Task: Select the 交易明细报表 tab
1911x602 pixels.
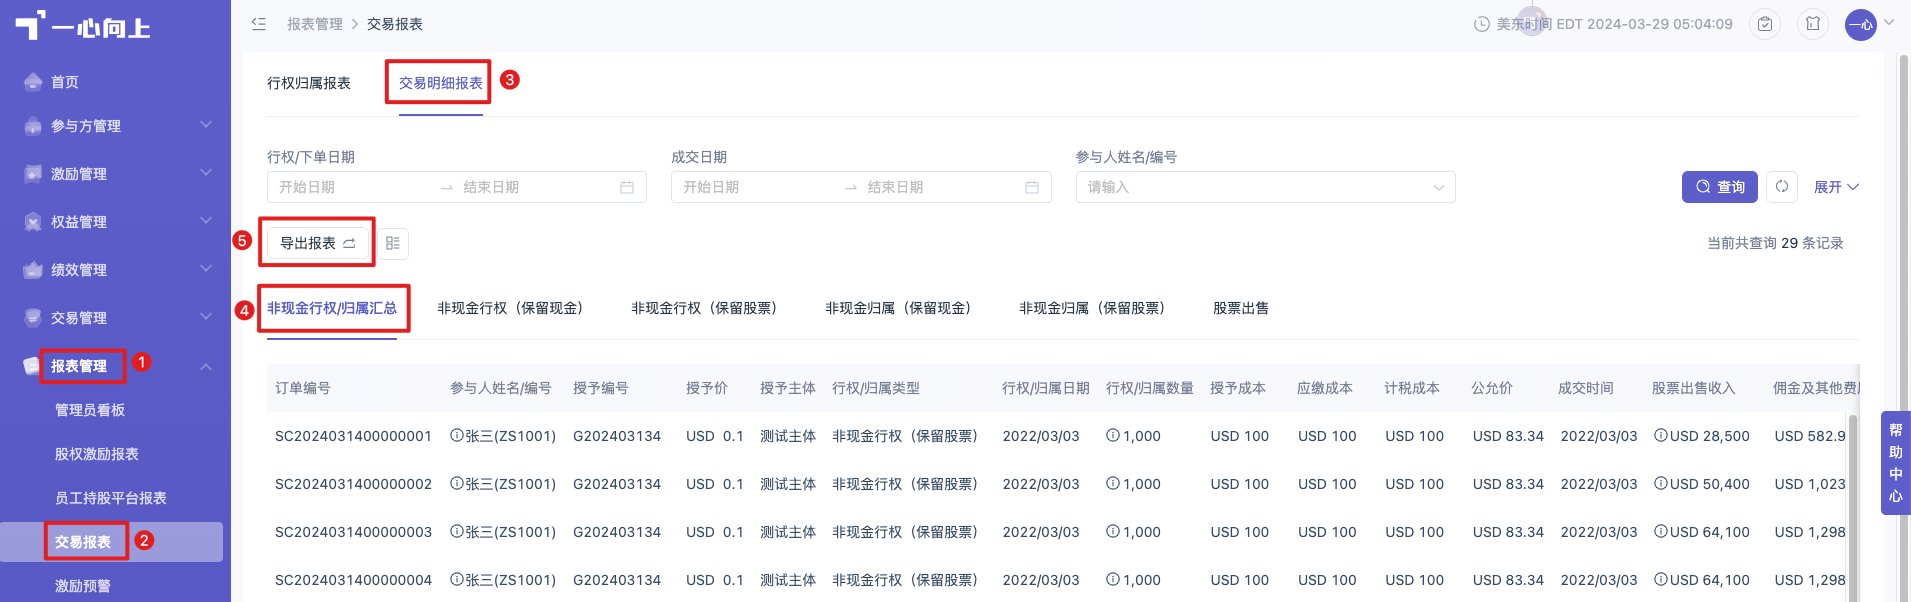Action: click(441, 83)
